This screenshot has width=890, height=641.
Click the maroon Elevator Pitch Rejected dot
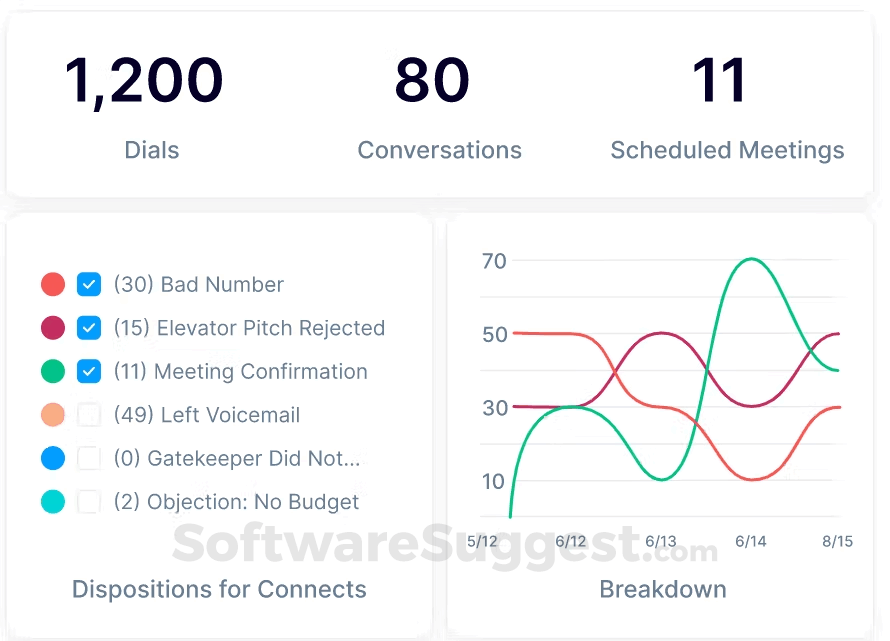point(53,328)
